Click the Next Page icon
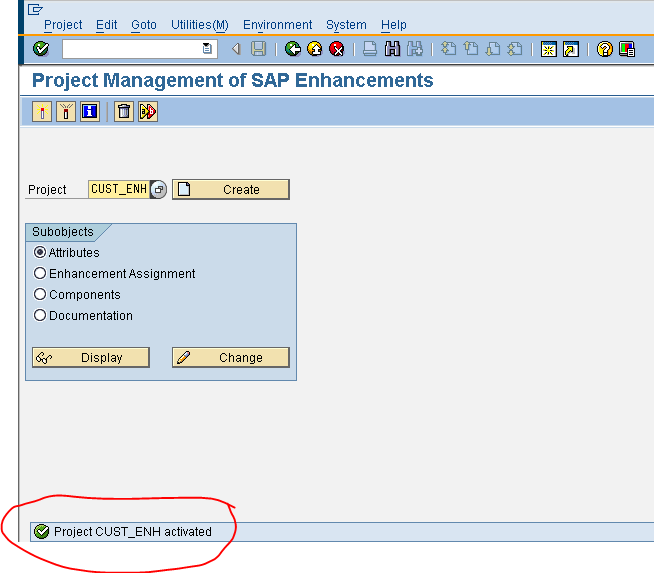Screen dimensions: 654x573 click(x=493, y=49)
